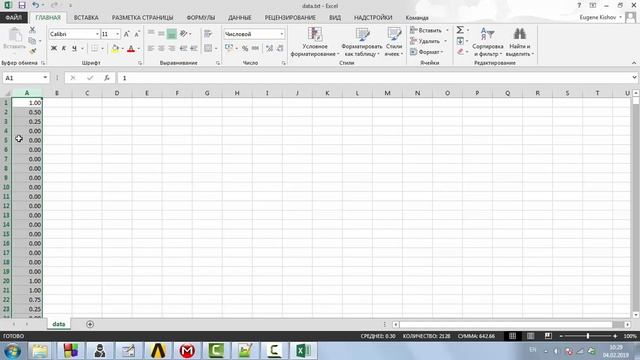The height and width of the screenshot is (360, 640).
Task: Open Sort & Filter (Сортировка и фильтр)
Action: pos(488,42)
